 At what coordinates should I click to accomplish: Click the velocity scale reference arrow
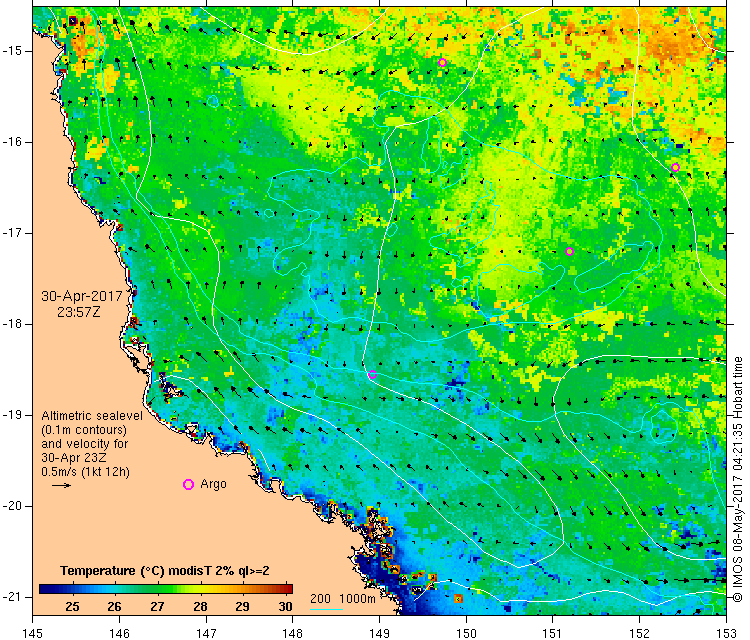coord(61,486)
